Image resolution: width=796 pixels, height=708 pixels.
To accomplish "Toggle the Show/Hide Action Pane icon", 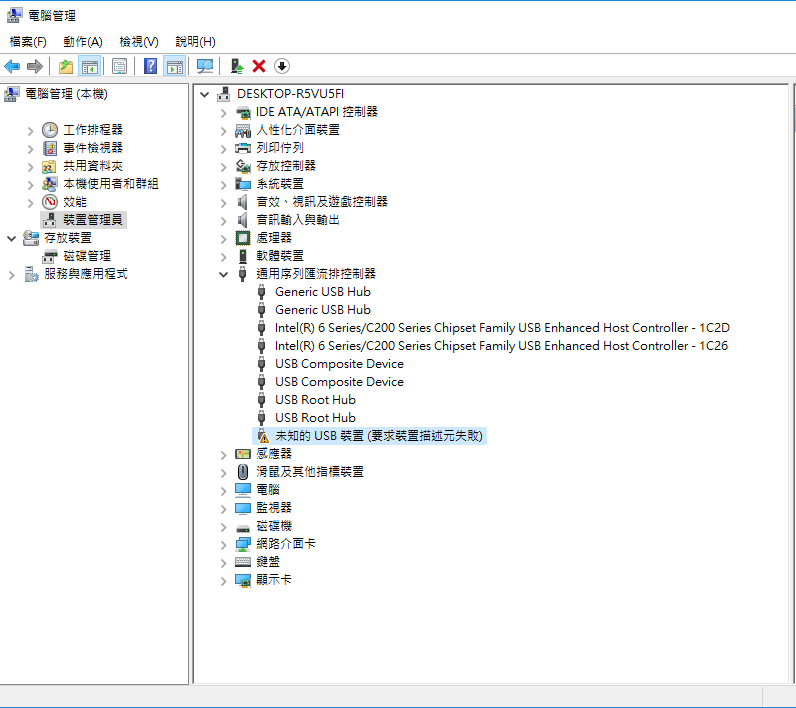I will pos(175,66).
